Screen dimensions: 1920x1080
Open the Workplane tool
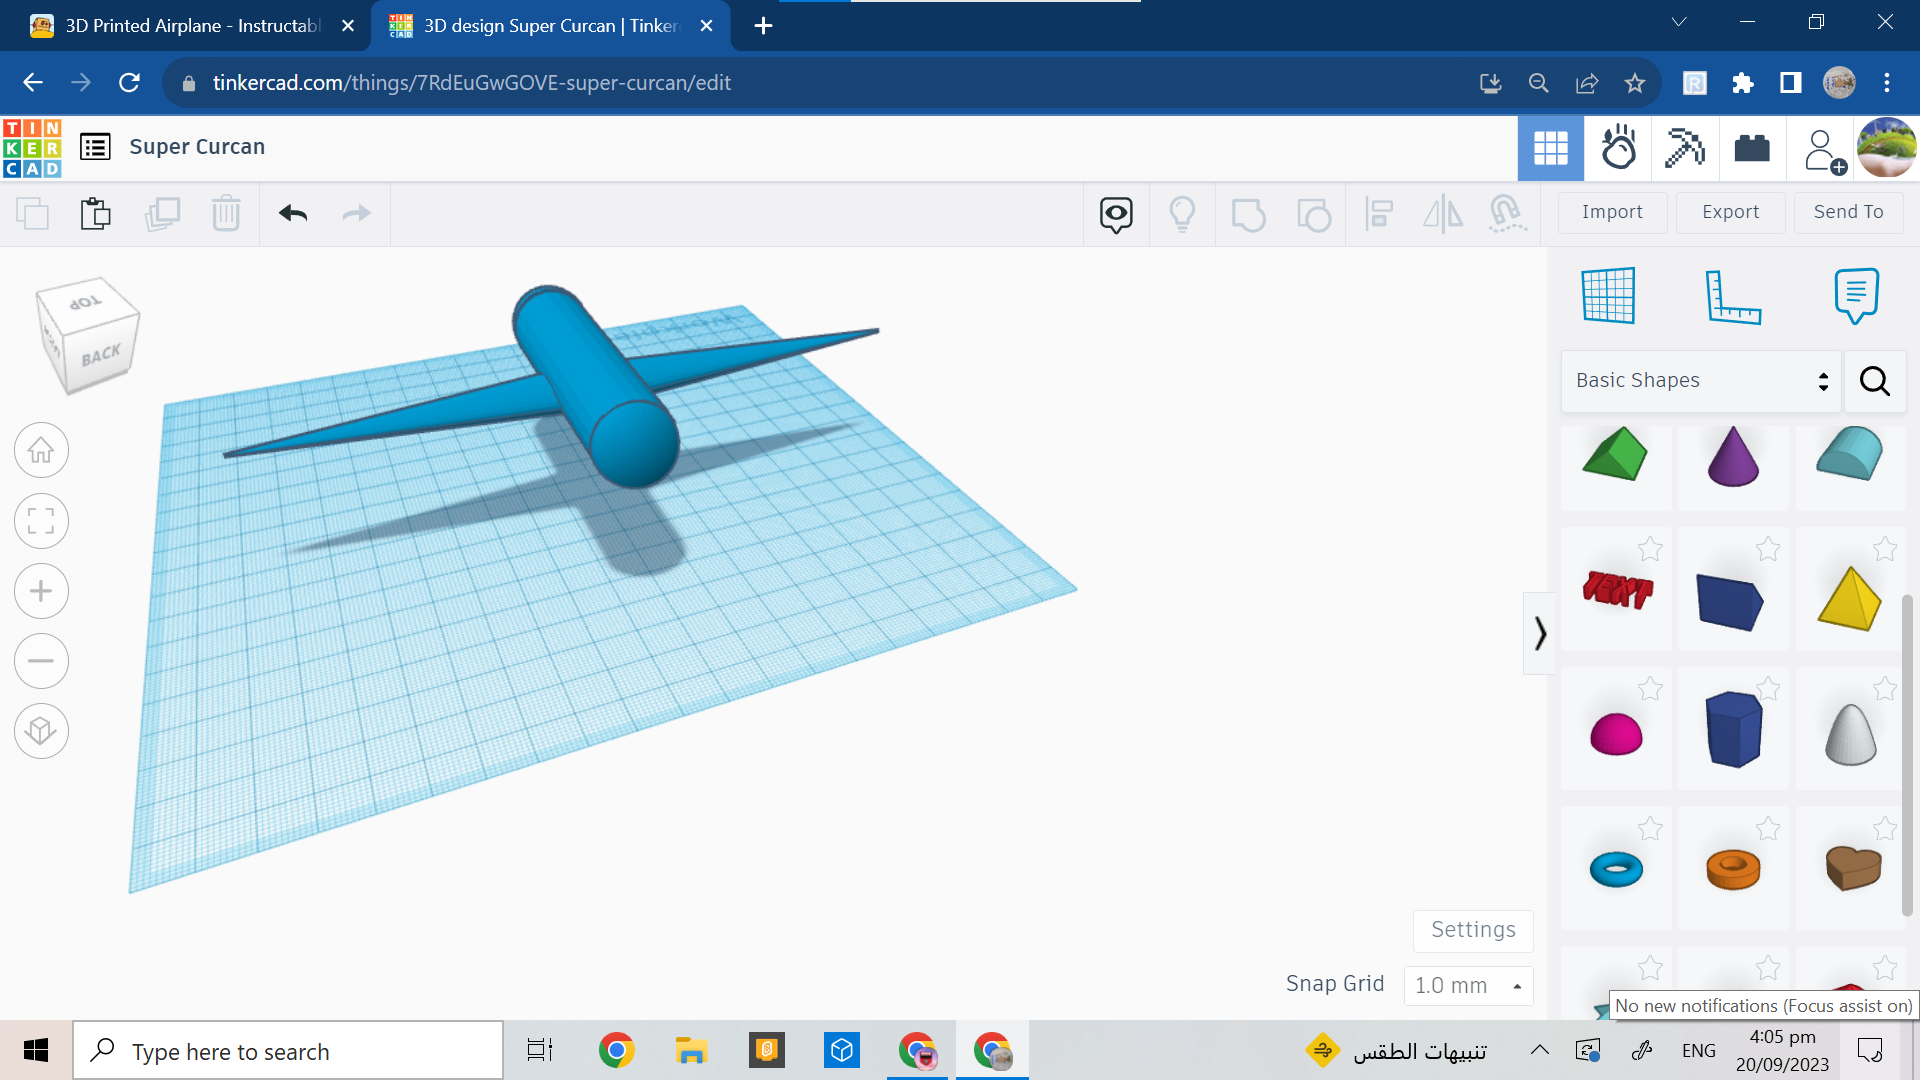(1608, 296)
